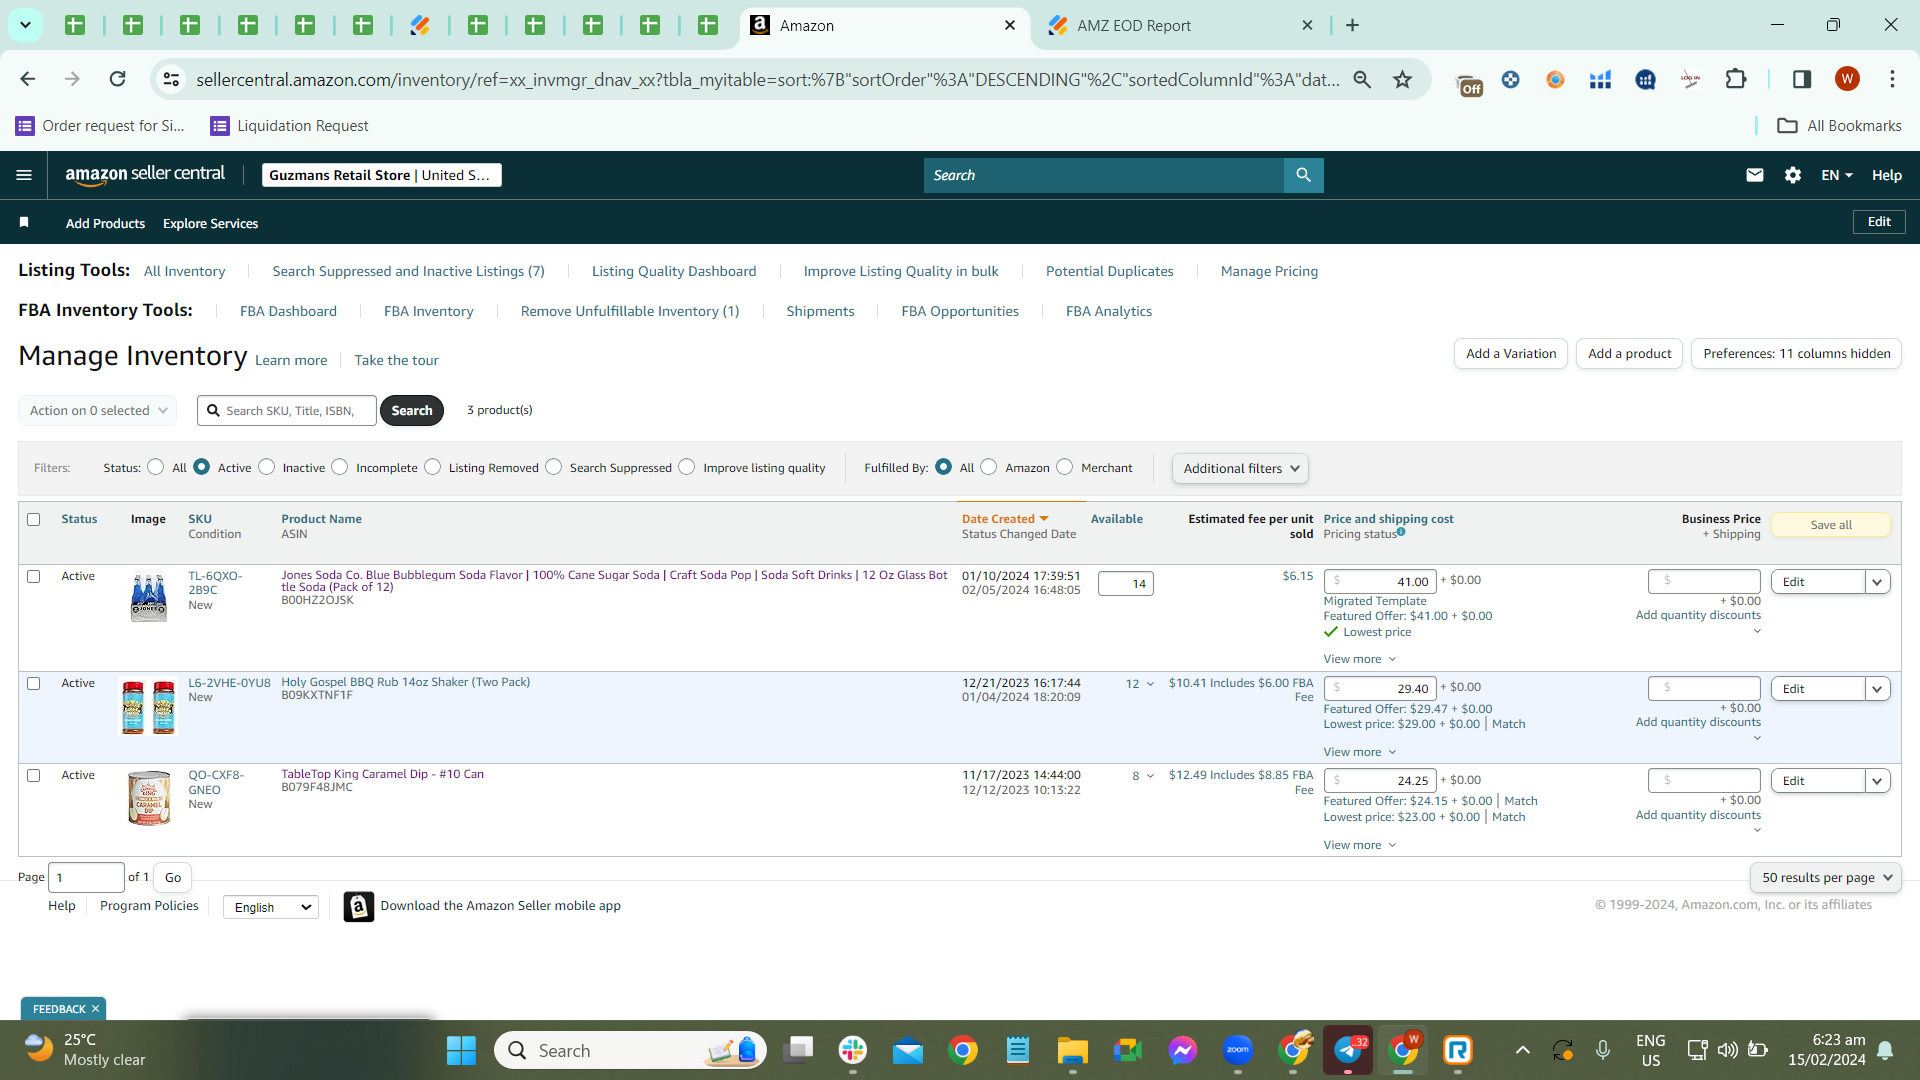Click the search magnifier button in header
This screenshot has height=1080, width=1920.
coord(1303,175)
